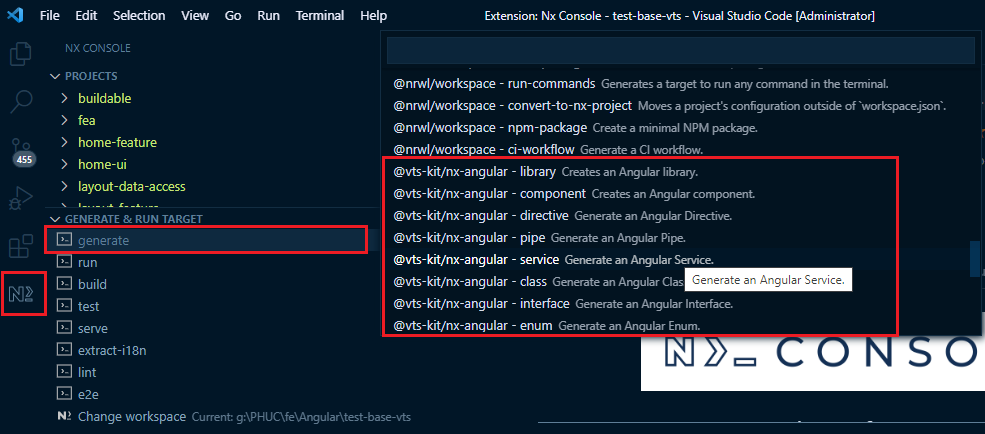Viewport: 985px width, 434px height.
Task: Open the Search view in activity bar
Action: 22,101
